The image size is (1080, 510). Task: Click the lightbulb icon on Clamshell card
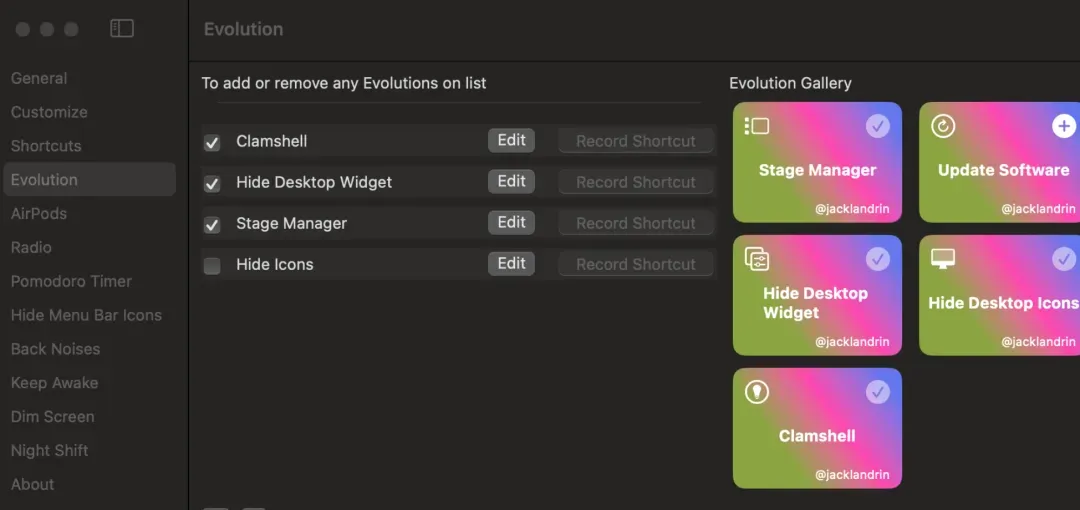756,392
